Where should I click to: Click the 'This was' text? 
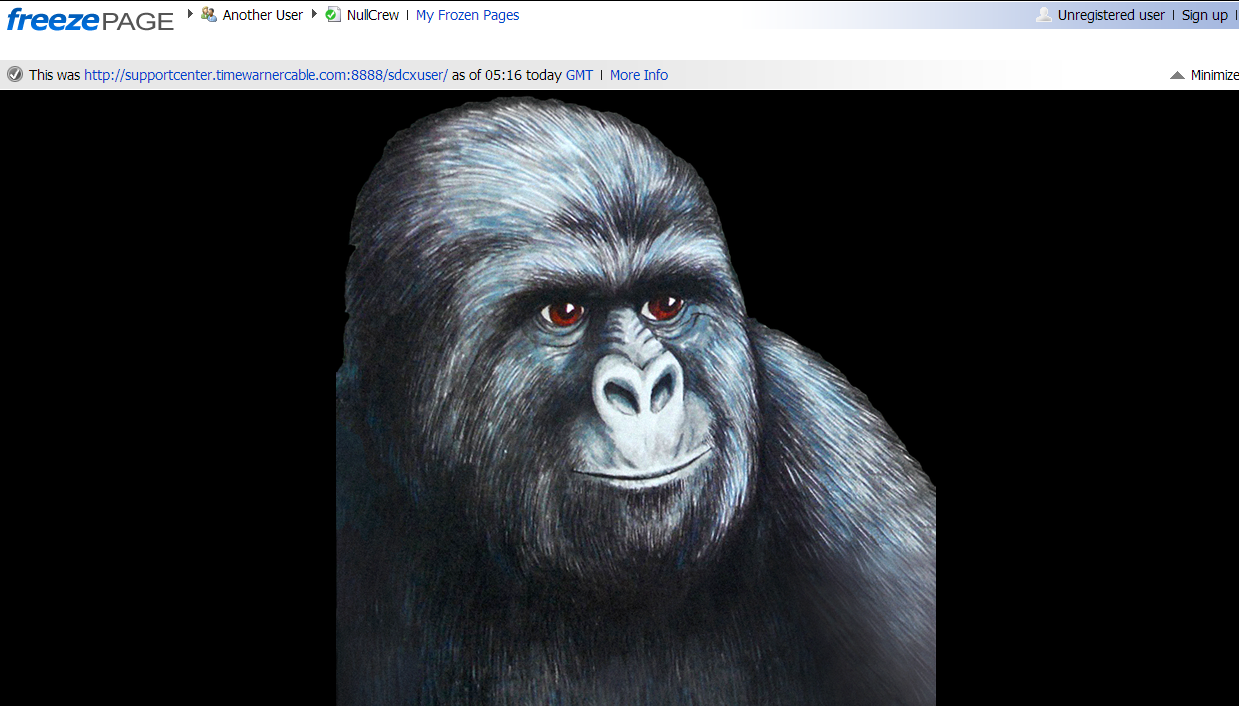(x=55, y=75)
